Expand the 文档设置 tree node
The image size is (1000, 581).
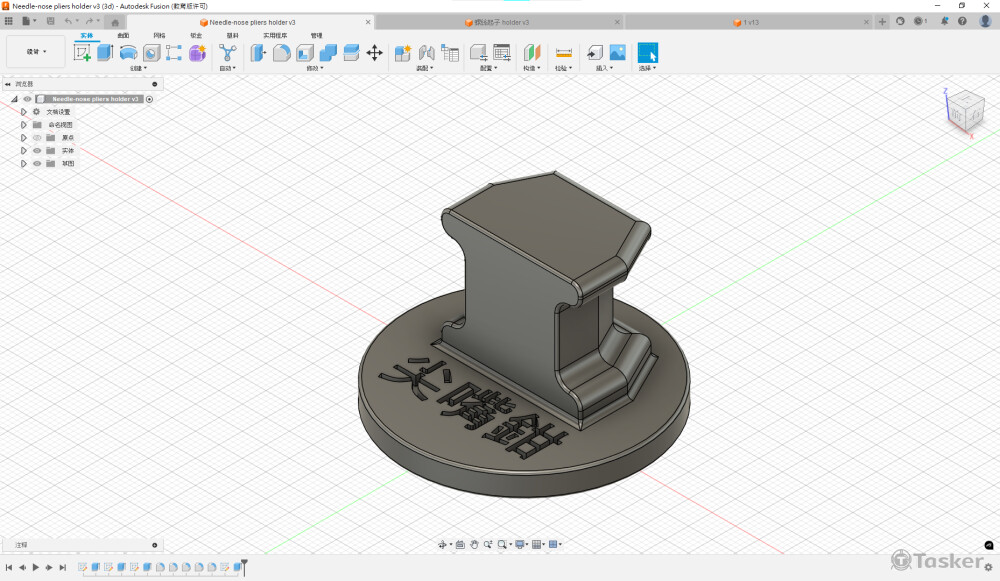[x=23, y=112]
